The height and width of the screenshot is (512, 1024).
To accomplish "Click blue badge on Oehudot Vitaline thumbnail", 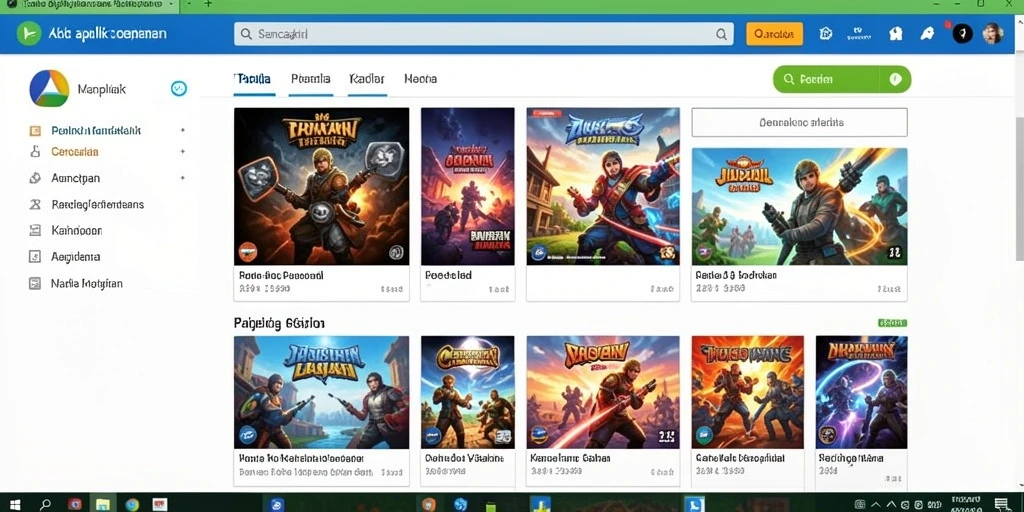I will [434, 435].
